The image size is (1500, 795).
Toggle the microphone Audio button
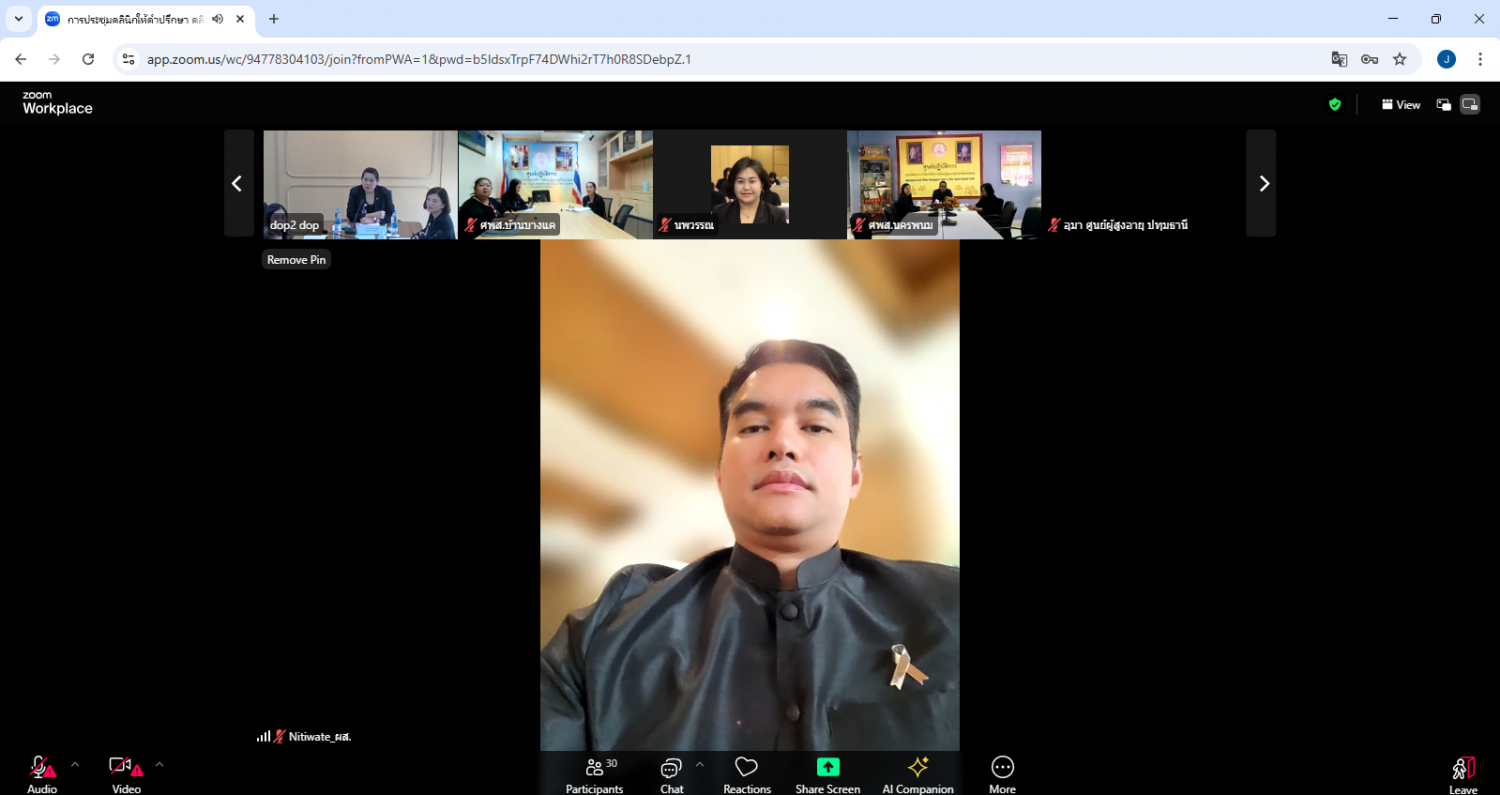click(x=41, y=773)
